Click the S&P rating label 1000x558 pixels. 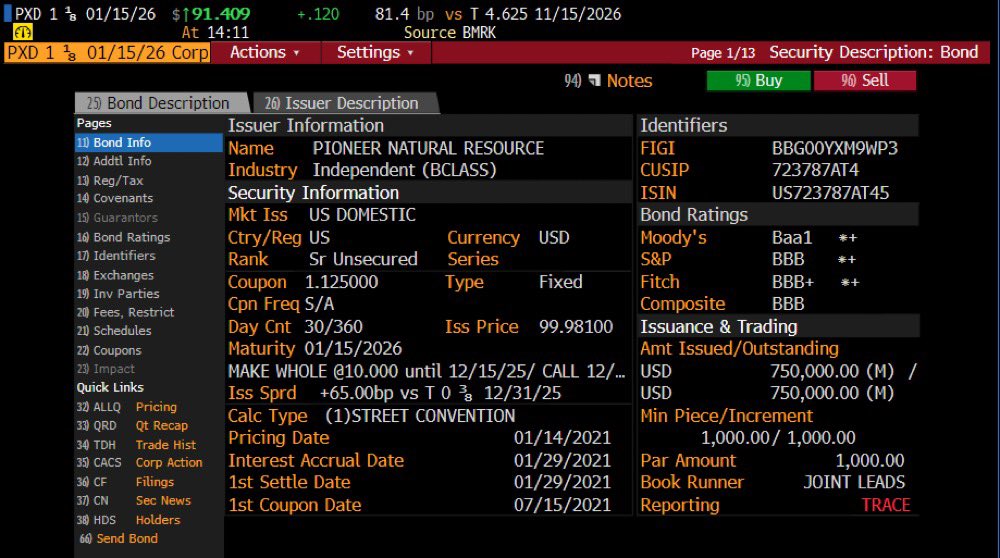point(656,260)
